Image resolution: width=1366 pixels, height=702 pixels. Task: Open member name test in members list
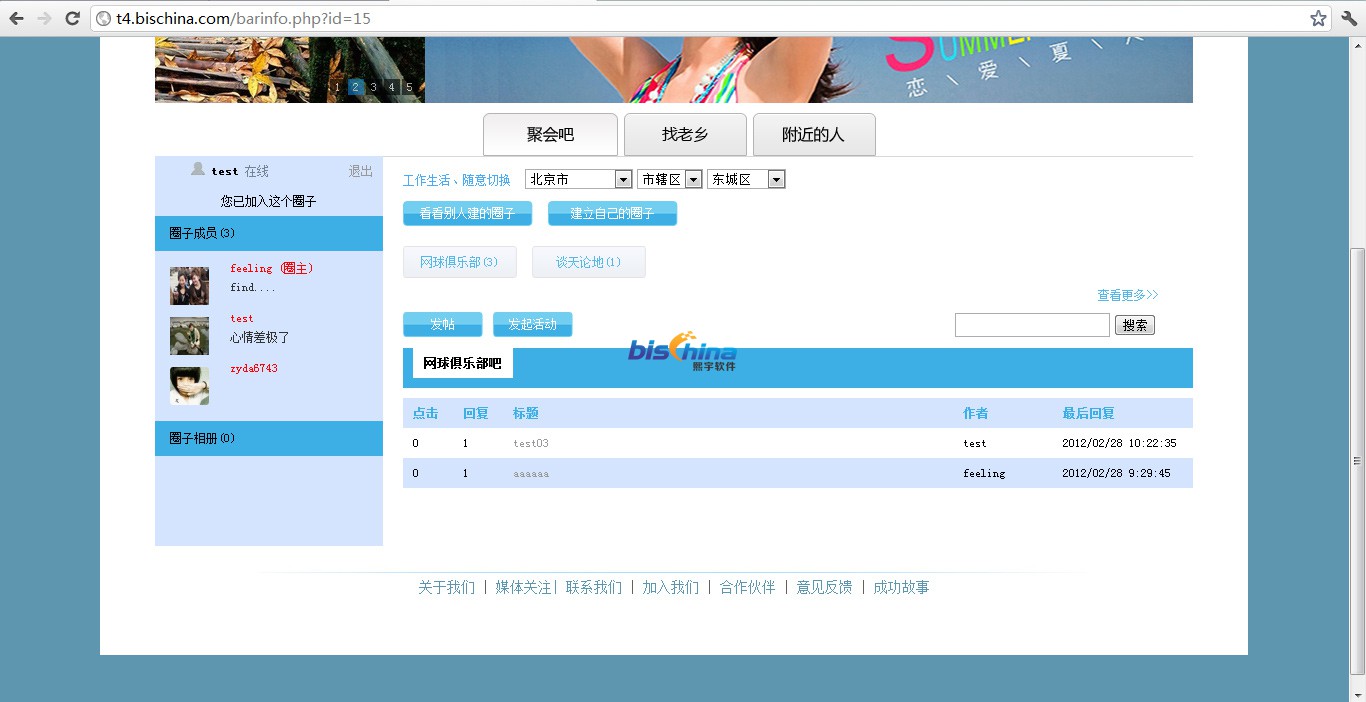242,318
